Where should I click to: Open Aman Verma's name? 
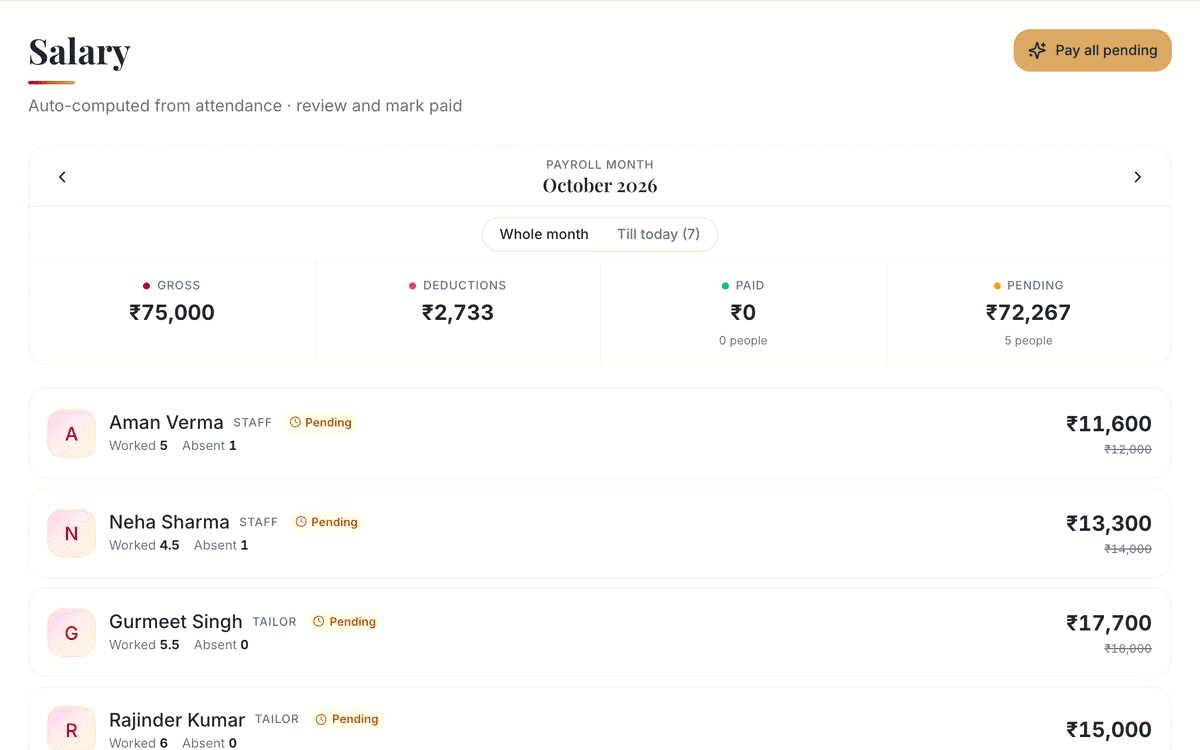(166, 423)
